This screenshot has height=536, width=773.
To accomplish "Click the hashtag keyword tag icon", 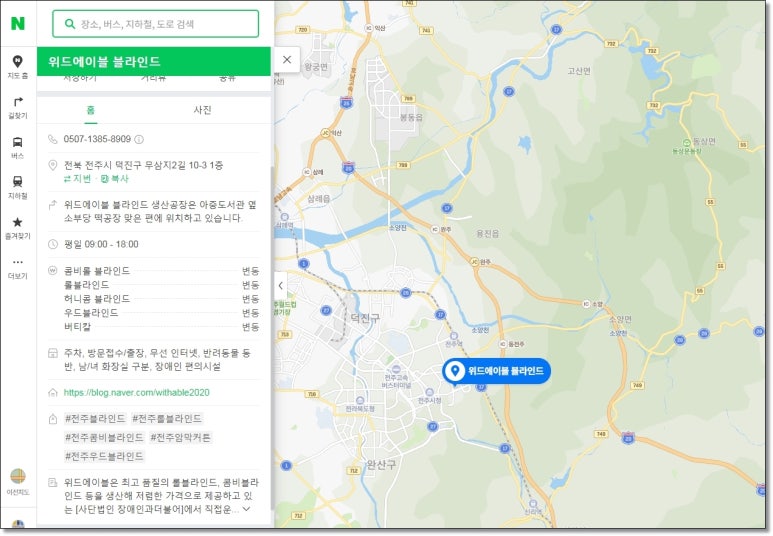I will pyautogui.click(x=53, y=419).
